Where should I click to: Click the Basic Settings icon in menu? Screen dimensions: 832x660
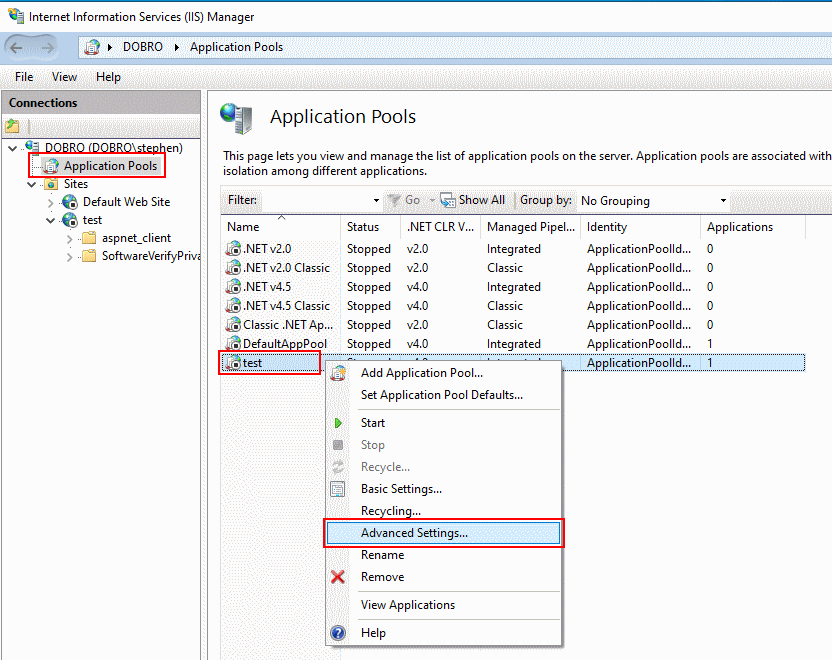pyautogui.click(x=337, y=489)
